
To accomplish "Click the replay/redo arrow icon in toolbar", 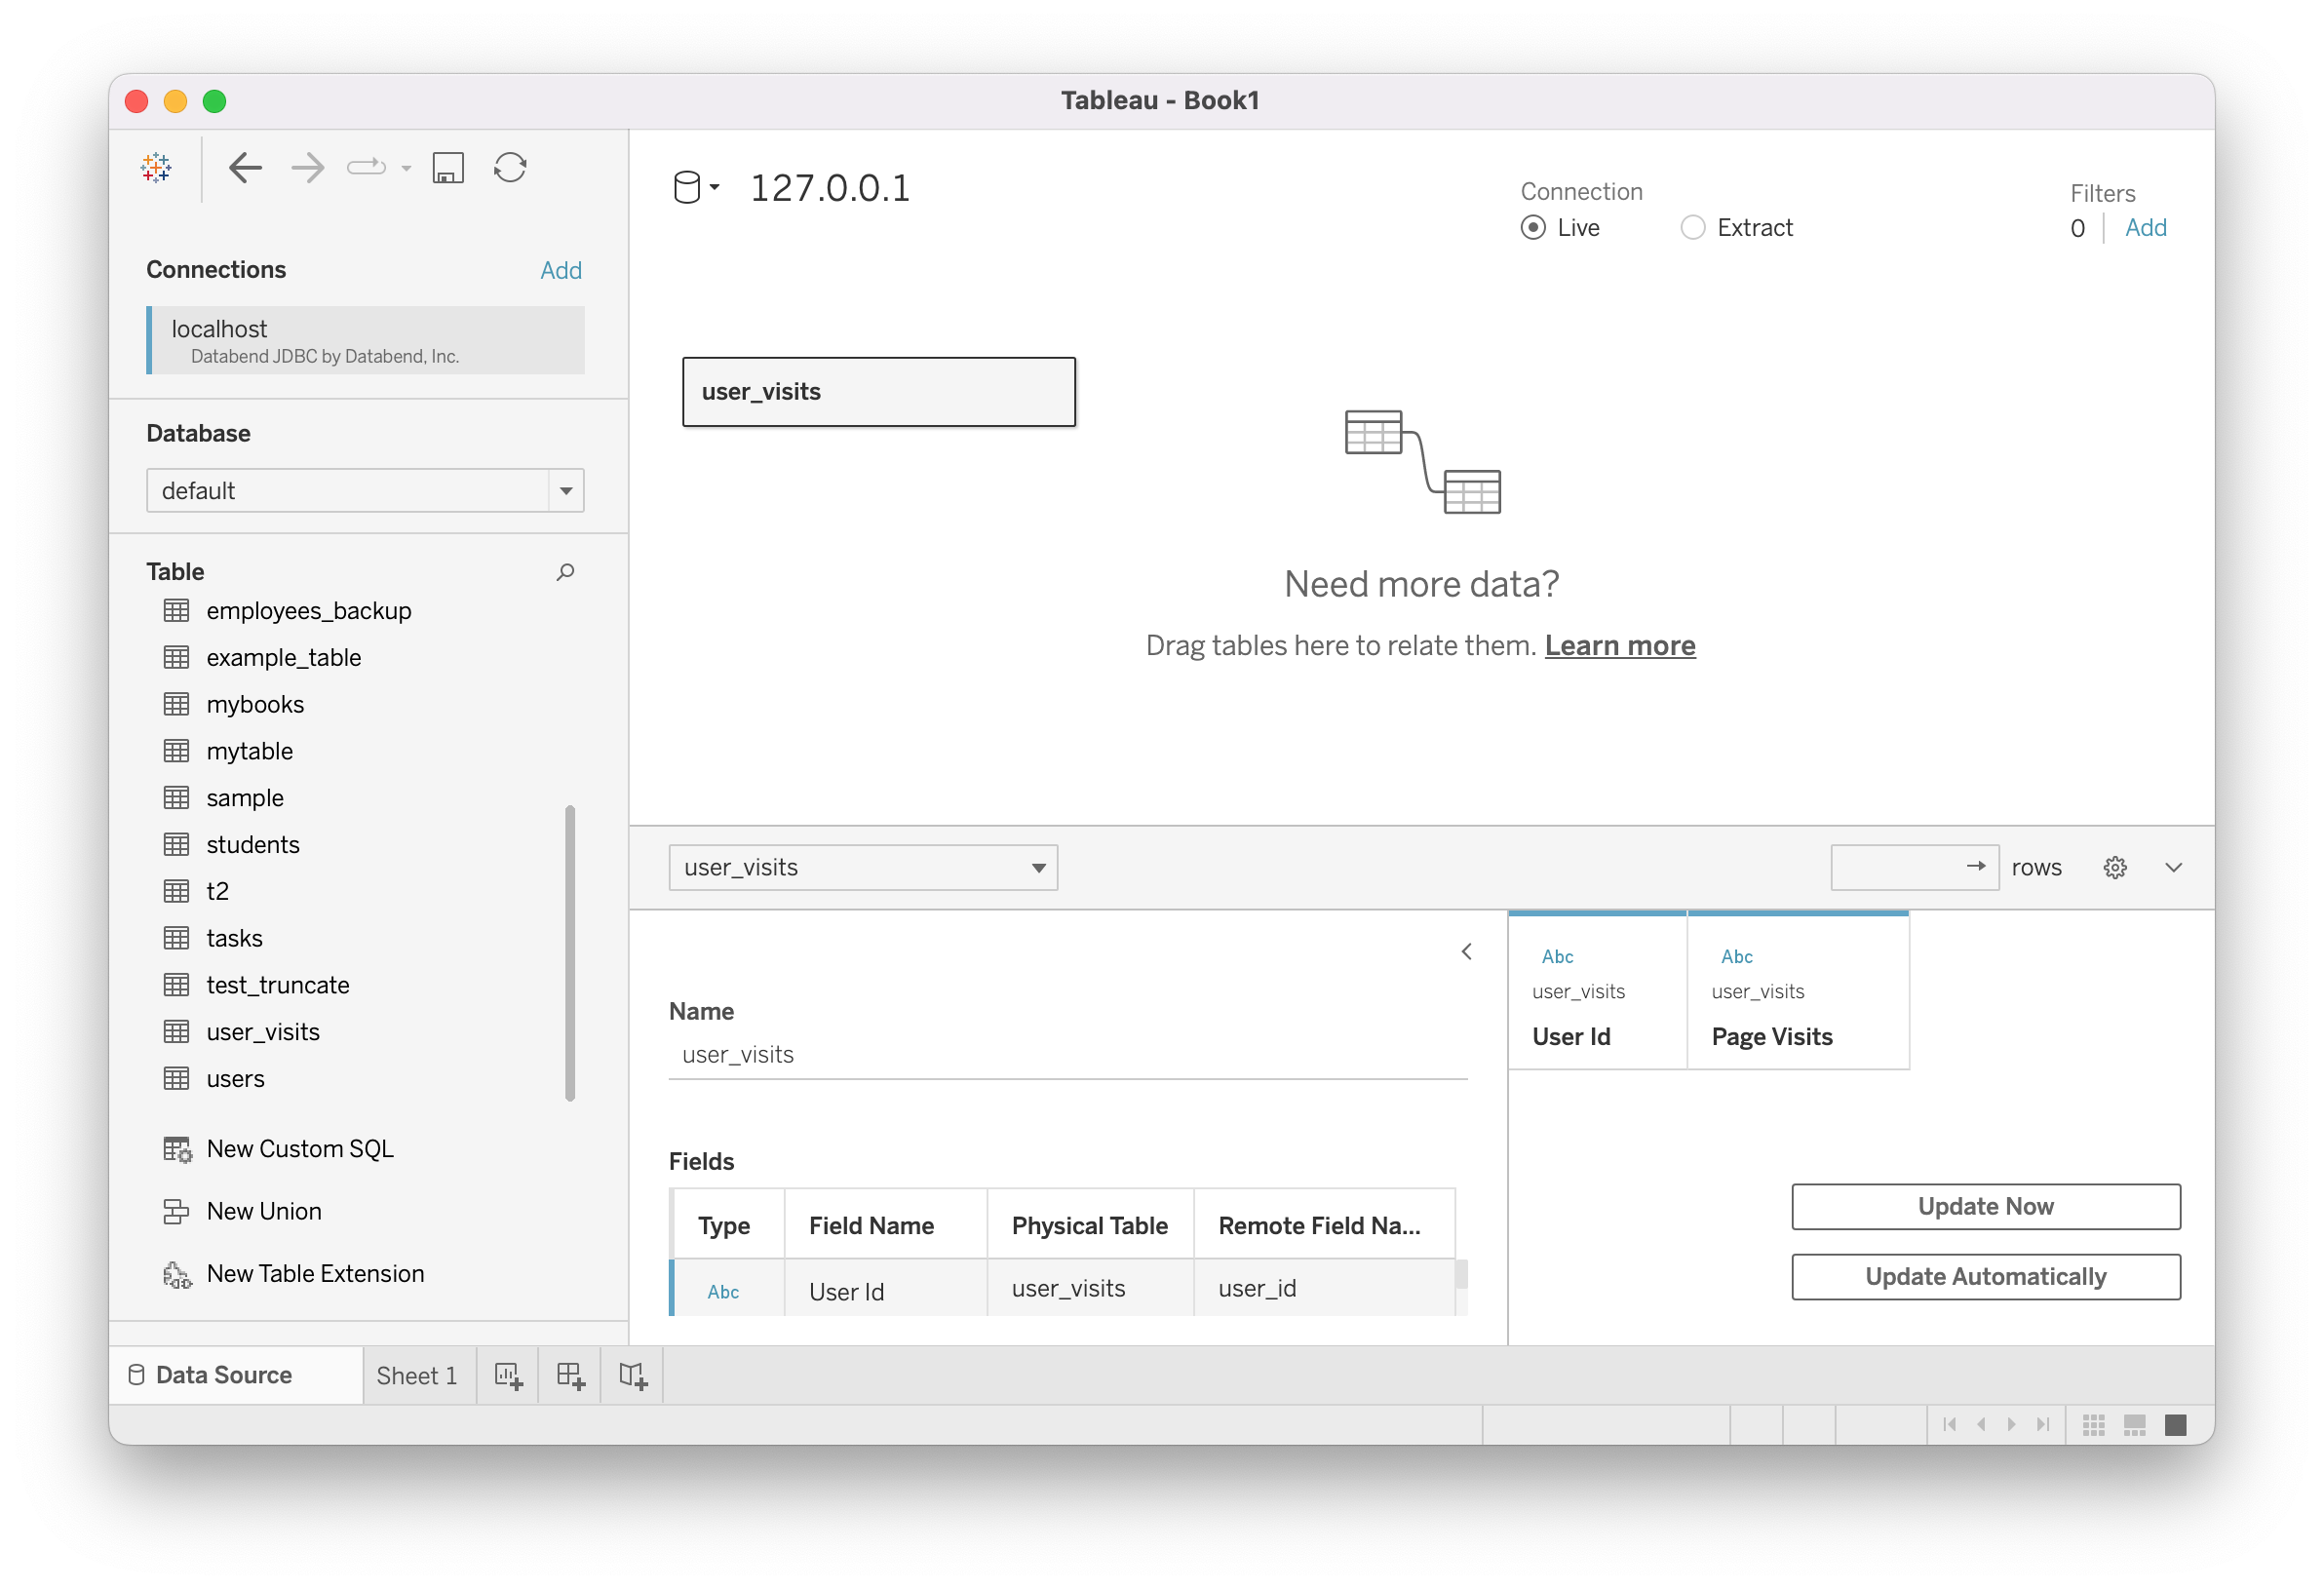I will tap(366, 167).
